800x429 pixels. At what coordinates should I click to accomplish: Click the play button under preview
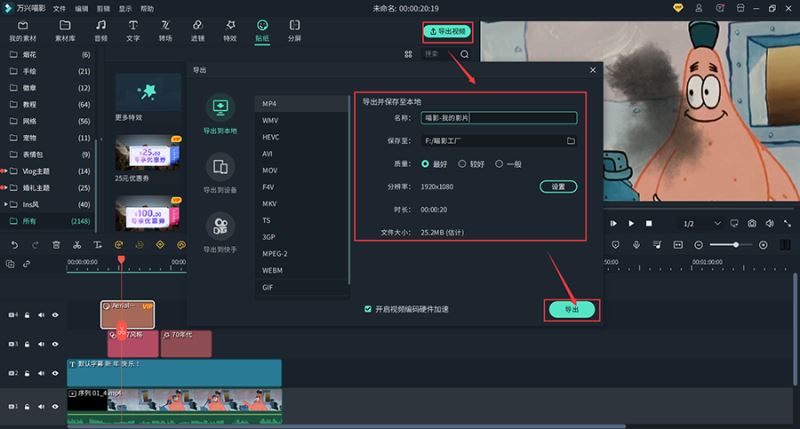click(x=631, y=223)
